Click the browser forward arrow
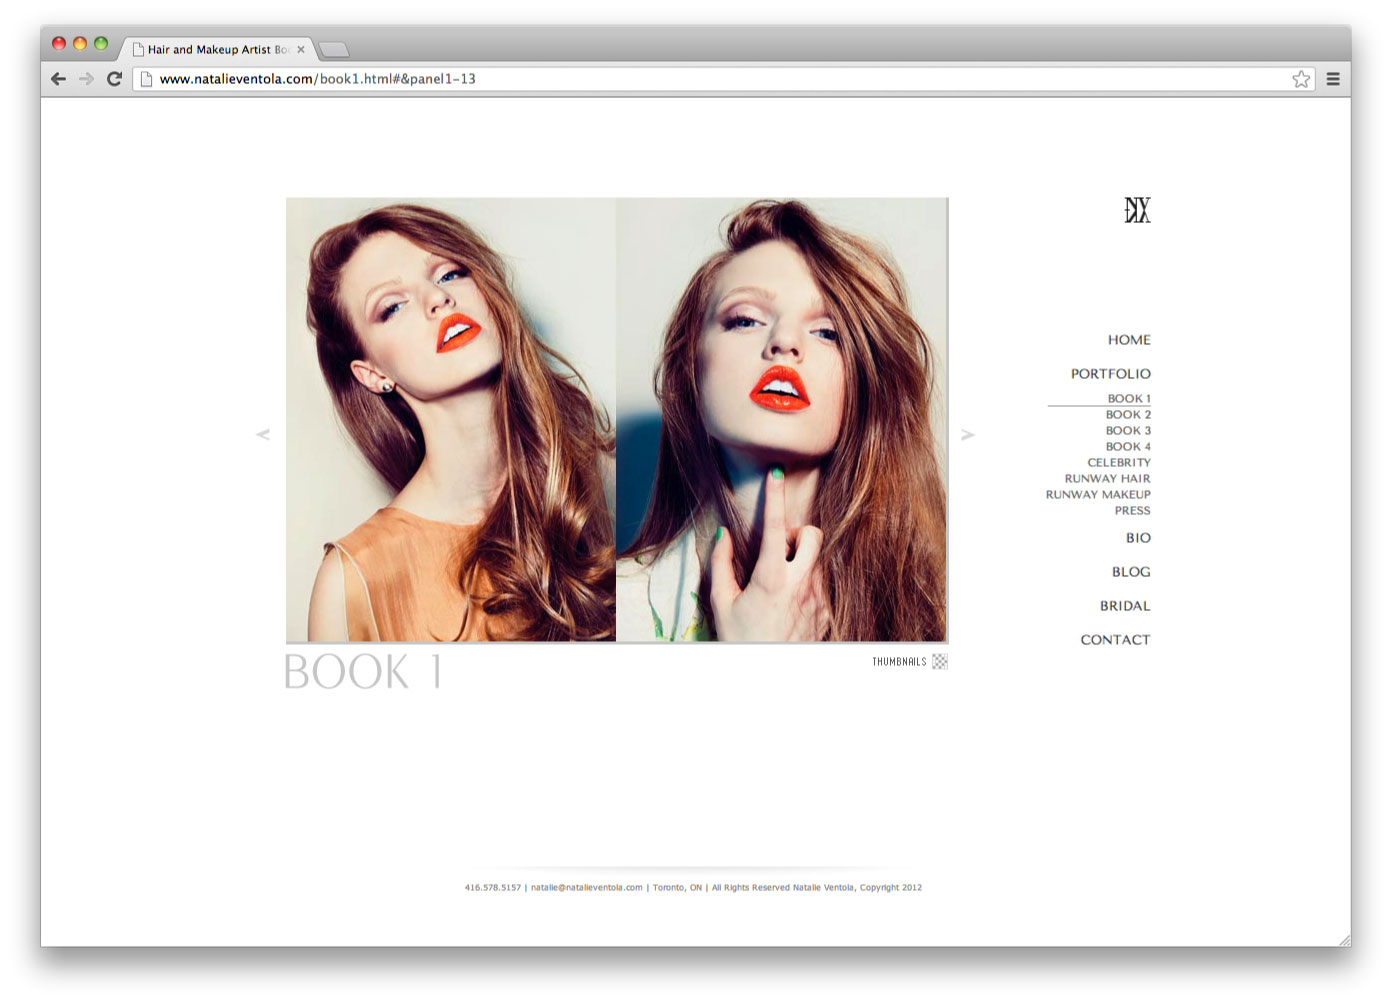The height and width of the screenshot is (1001, 1390). 86,79
